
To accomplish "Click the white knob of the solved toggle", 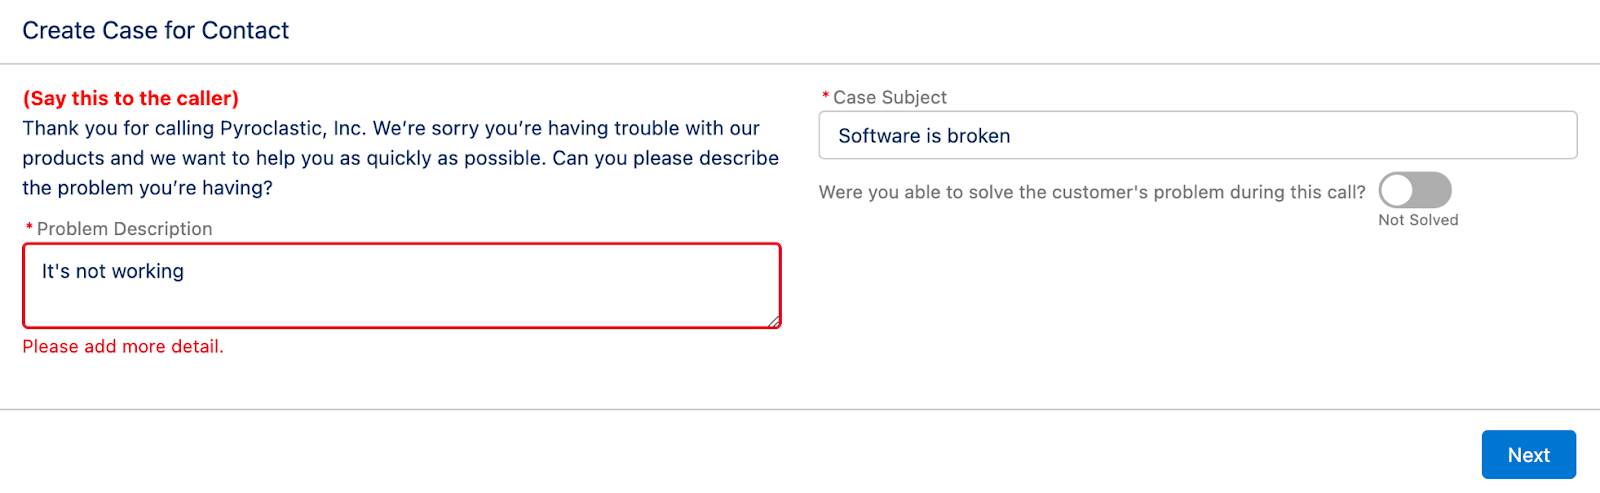I will pos(1397,190).
